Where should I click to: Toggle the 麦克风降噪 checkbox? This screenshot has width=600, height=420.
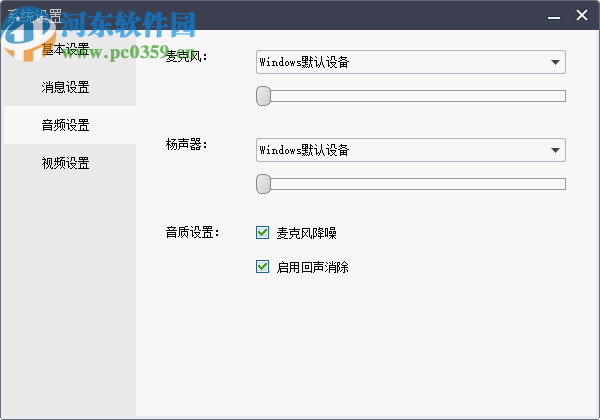(x=262, y=233)
